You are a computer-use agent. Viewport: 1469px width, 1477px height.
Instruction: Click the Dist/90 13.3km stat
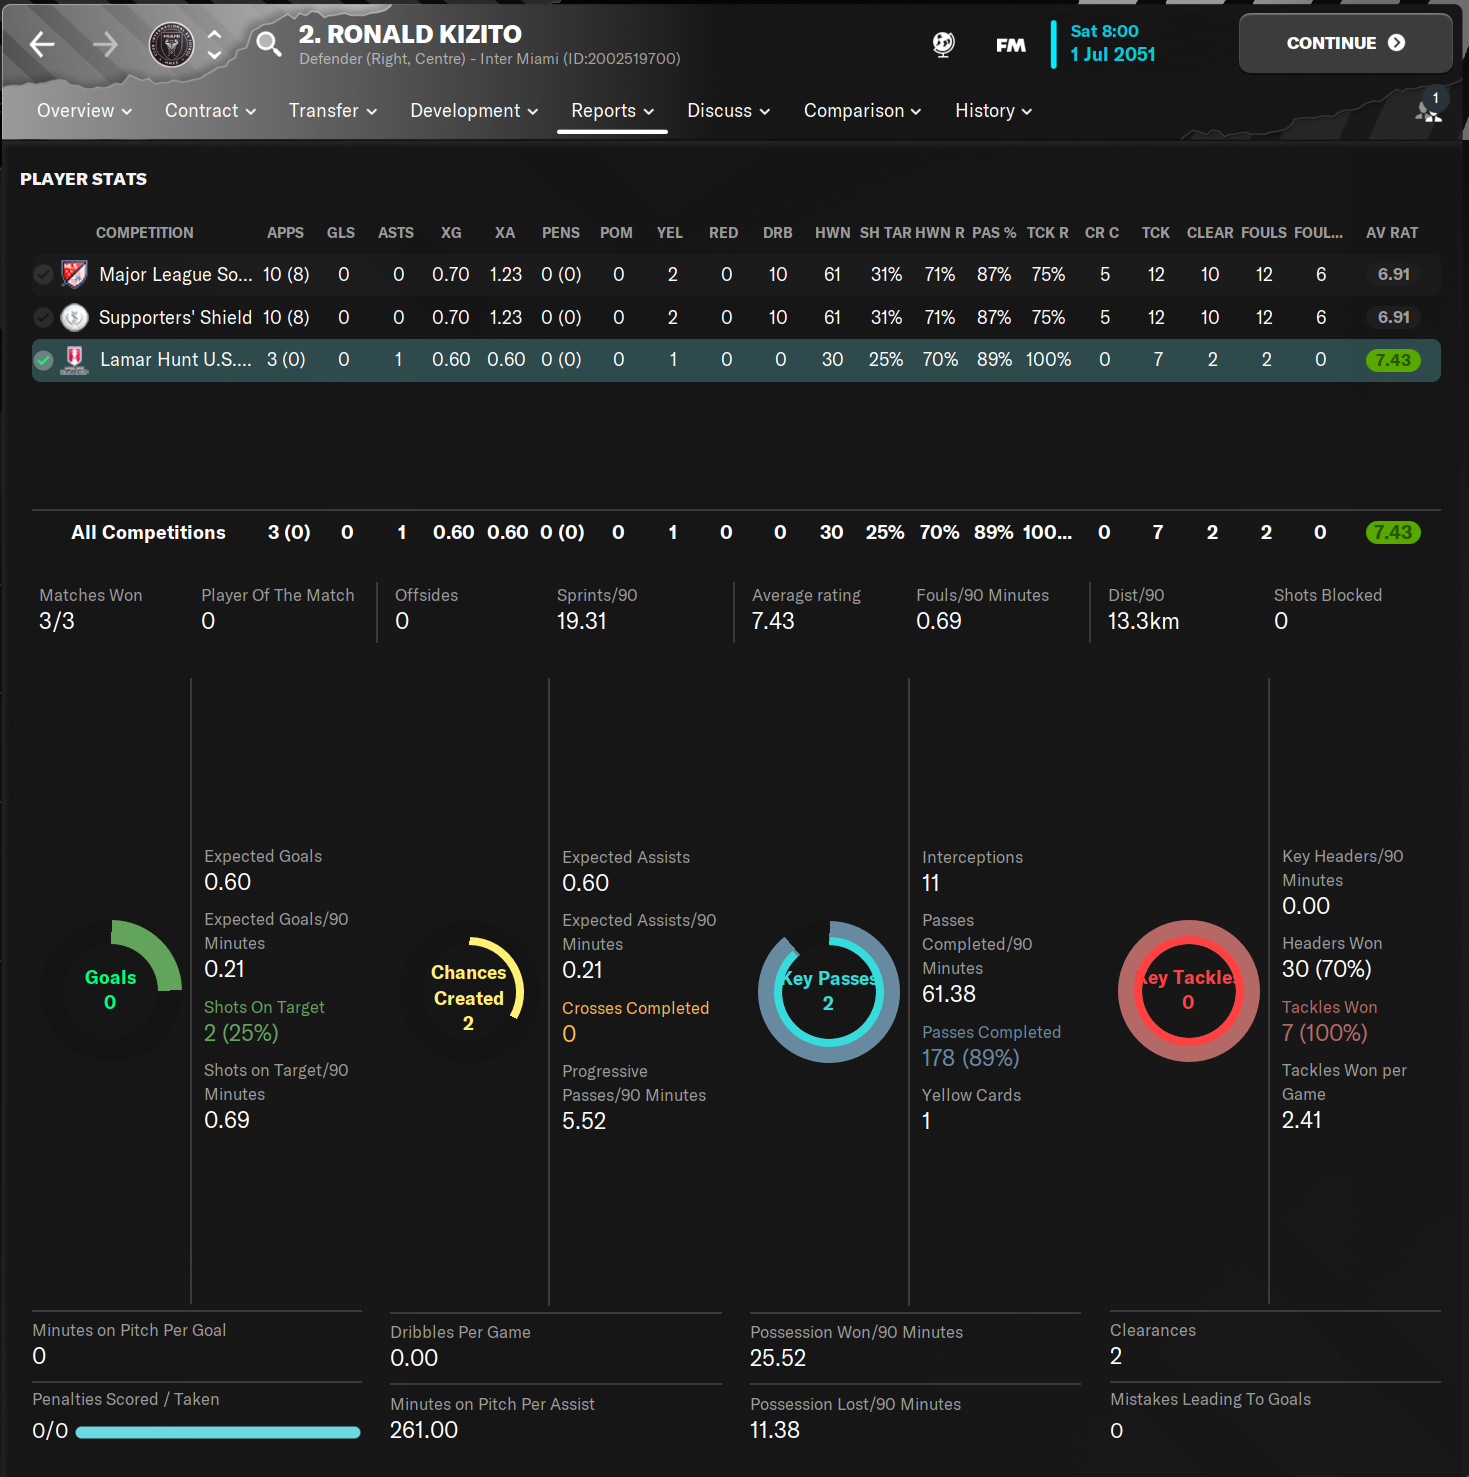tap(1143, 608)
